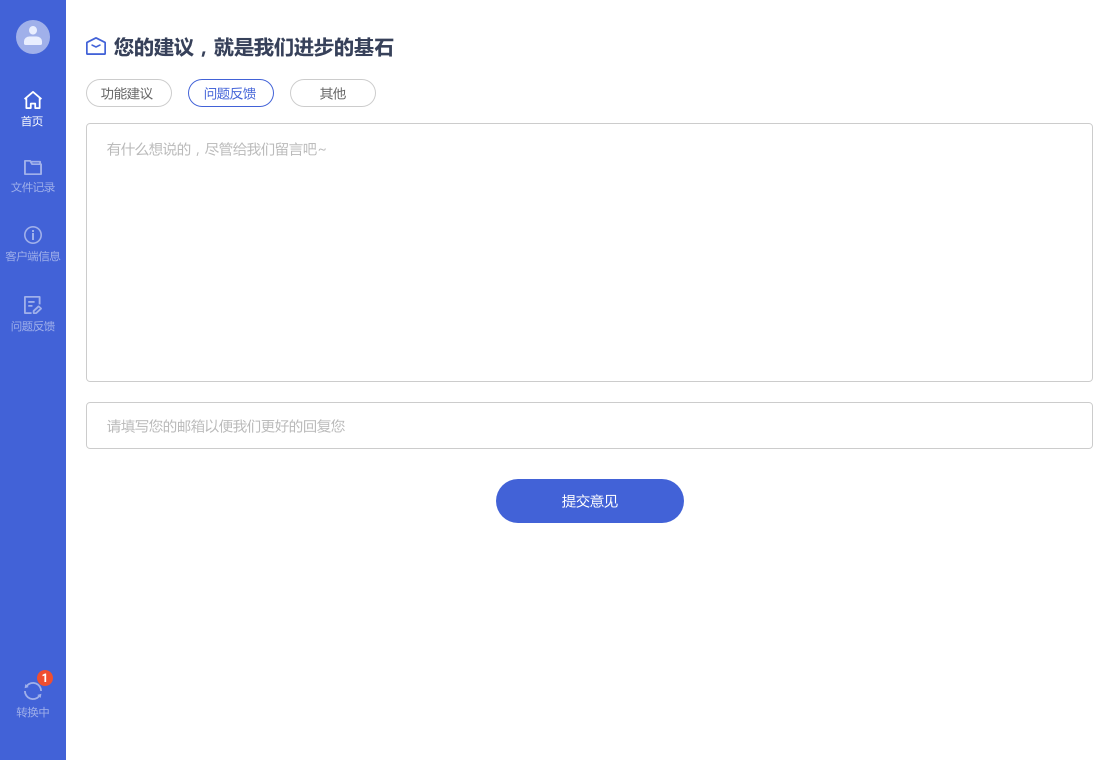
Task: Open 问题反馈 label in the sidebar
Action: point(33,326)
